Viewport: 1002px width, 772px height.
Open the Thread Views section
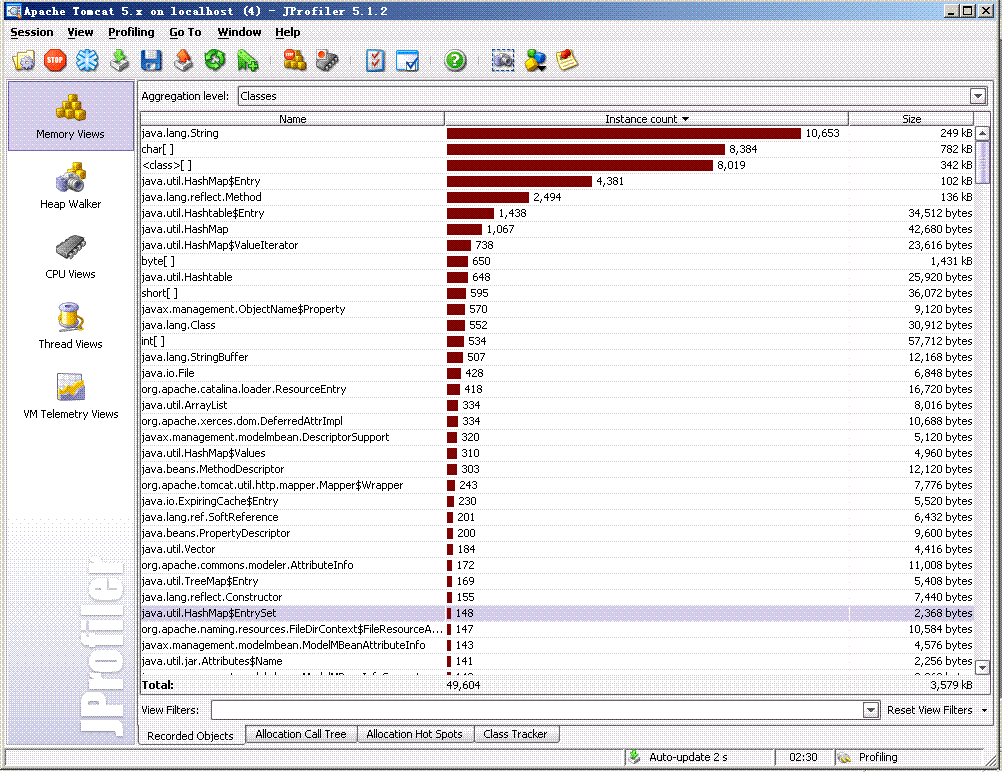click(x=69, y=327)
